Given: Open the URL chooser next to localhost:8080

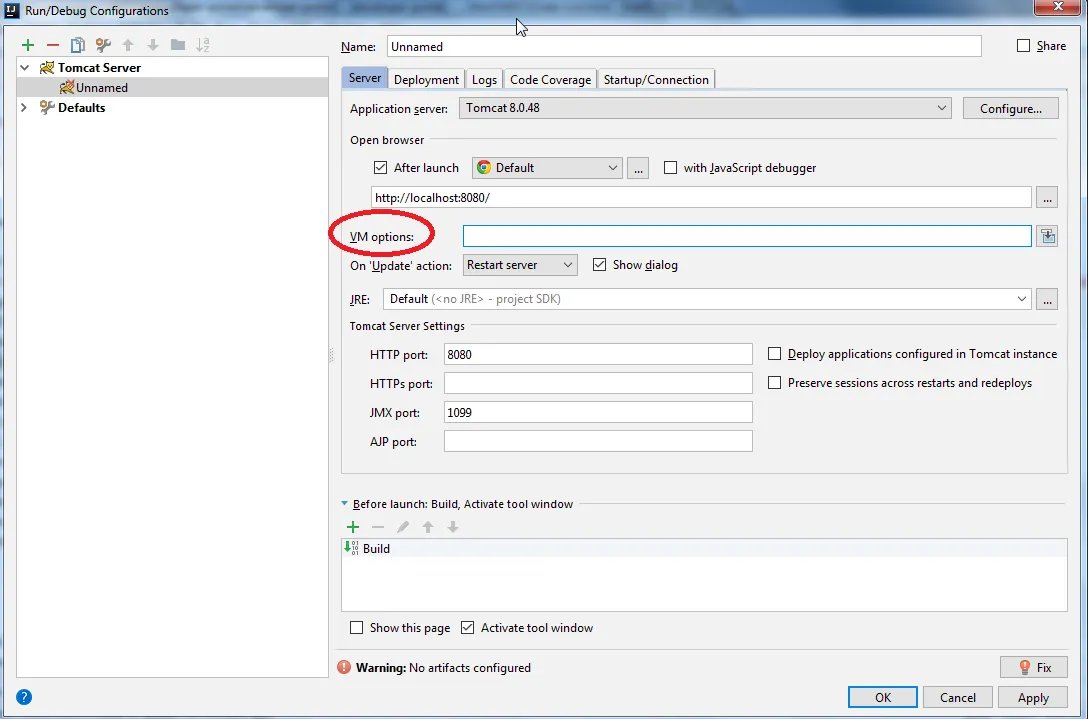Looking at the screenshot, I should tap(1047, 197).
